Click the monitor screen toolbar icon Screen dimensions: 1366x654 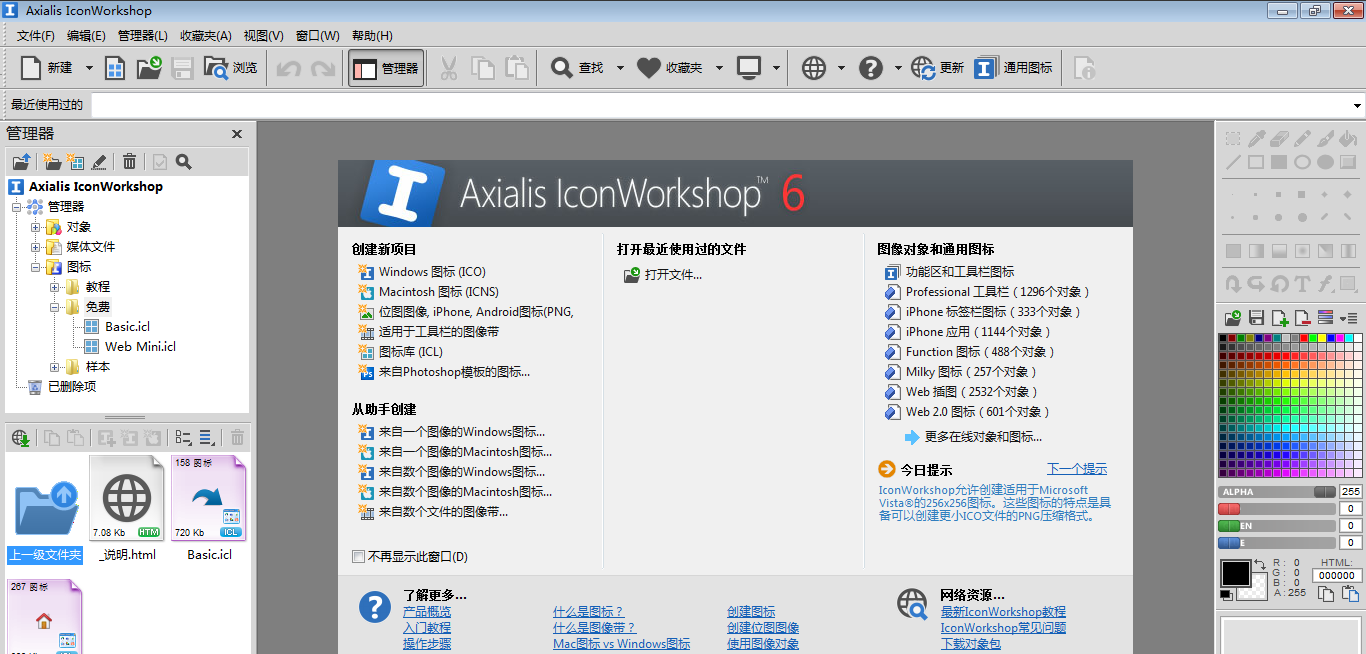749,68
